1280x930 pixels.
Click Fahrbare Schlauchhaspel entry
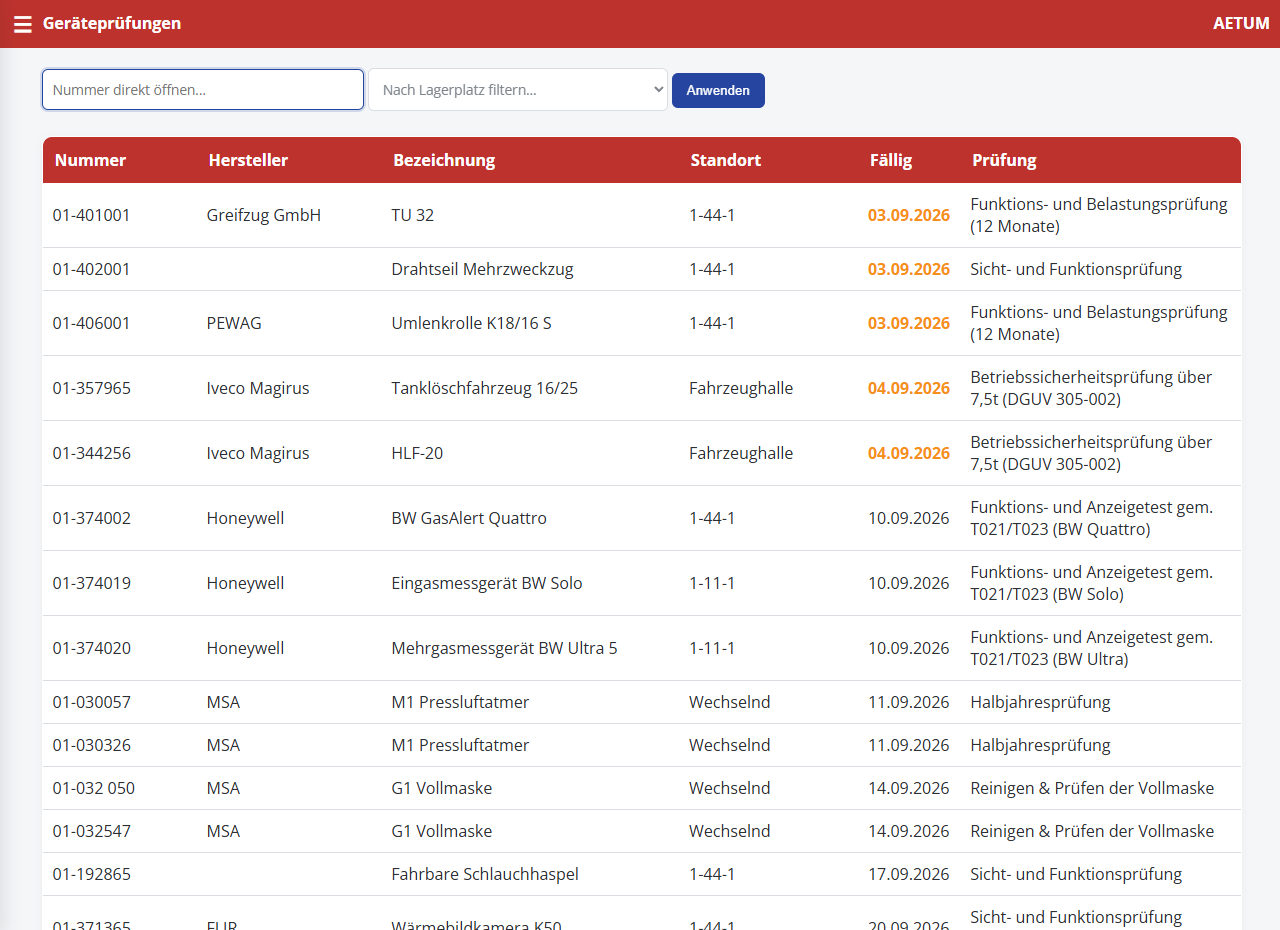tap(485, 874)
